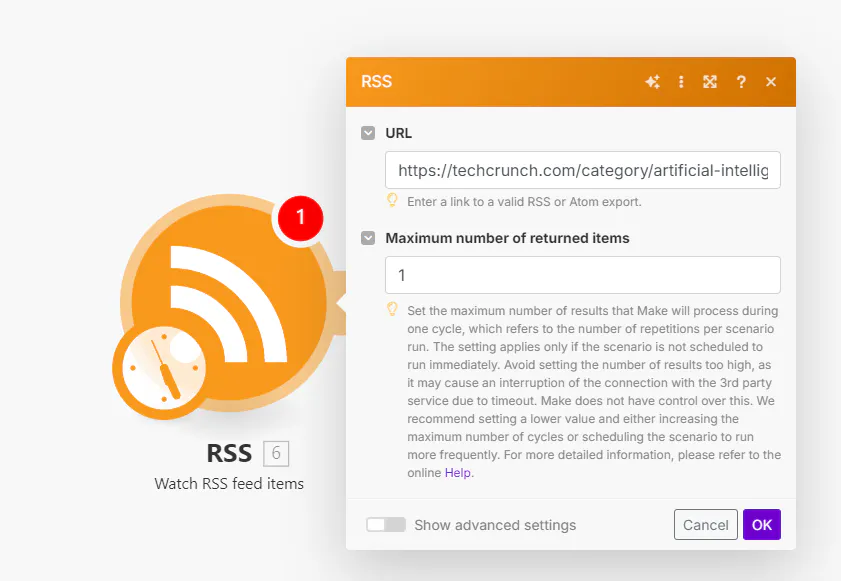
Task: Toggle the Maximum number of returned items checkbox
Action: (368, 238)
